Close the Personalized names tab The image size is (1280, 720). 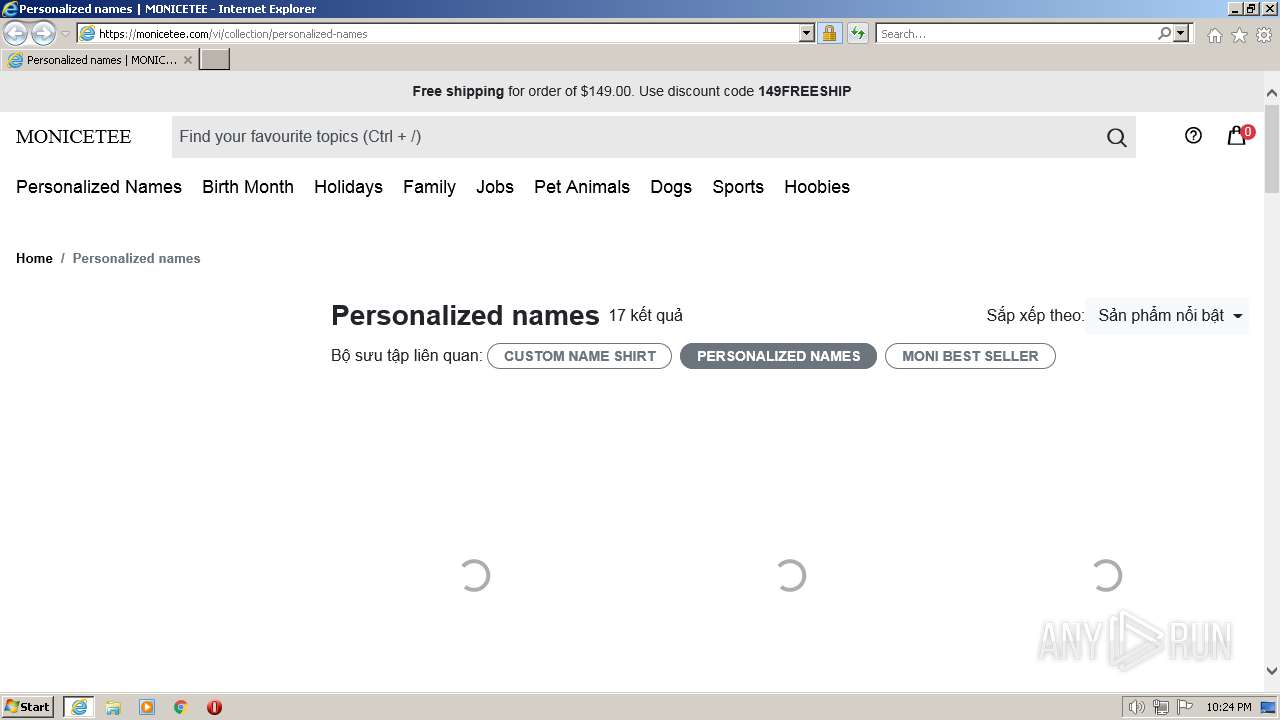click(x=187, y=60)
